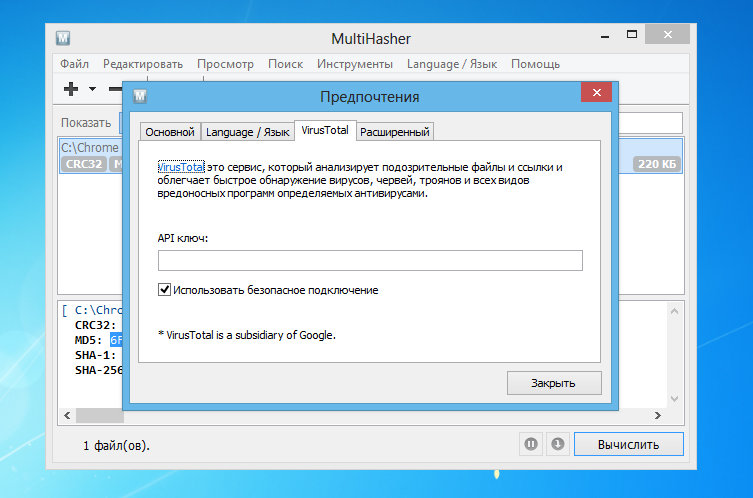The width and height of the screenshot is (753, 498).
Task: Open the Language / Язык menu
Action: pyautogui.click(x=452, y=64)
